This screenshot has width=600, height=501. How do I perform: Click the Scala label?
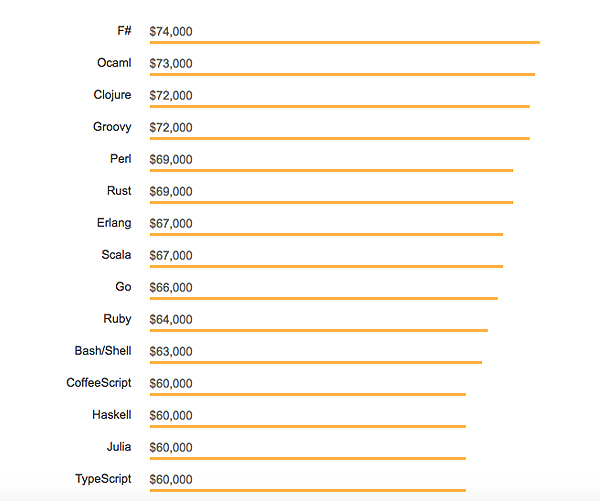pos(116,255)
